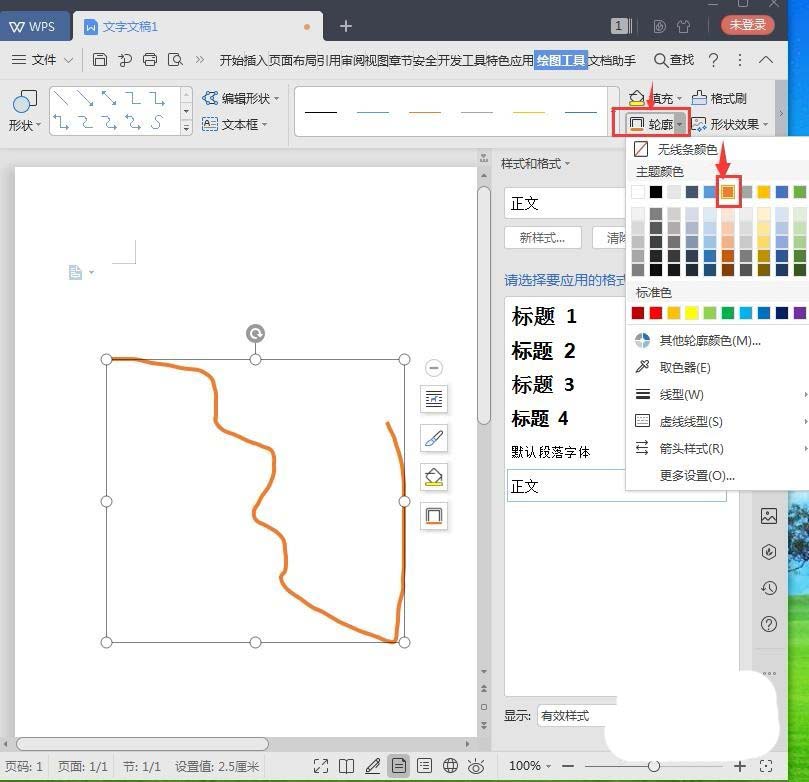Collapse the ribbon with the up chevron
The image size is (809, 782).
[766, 60]
